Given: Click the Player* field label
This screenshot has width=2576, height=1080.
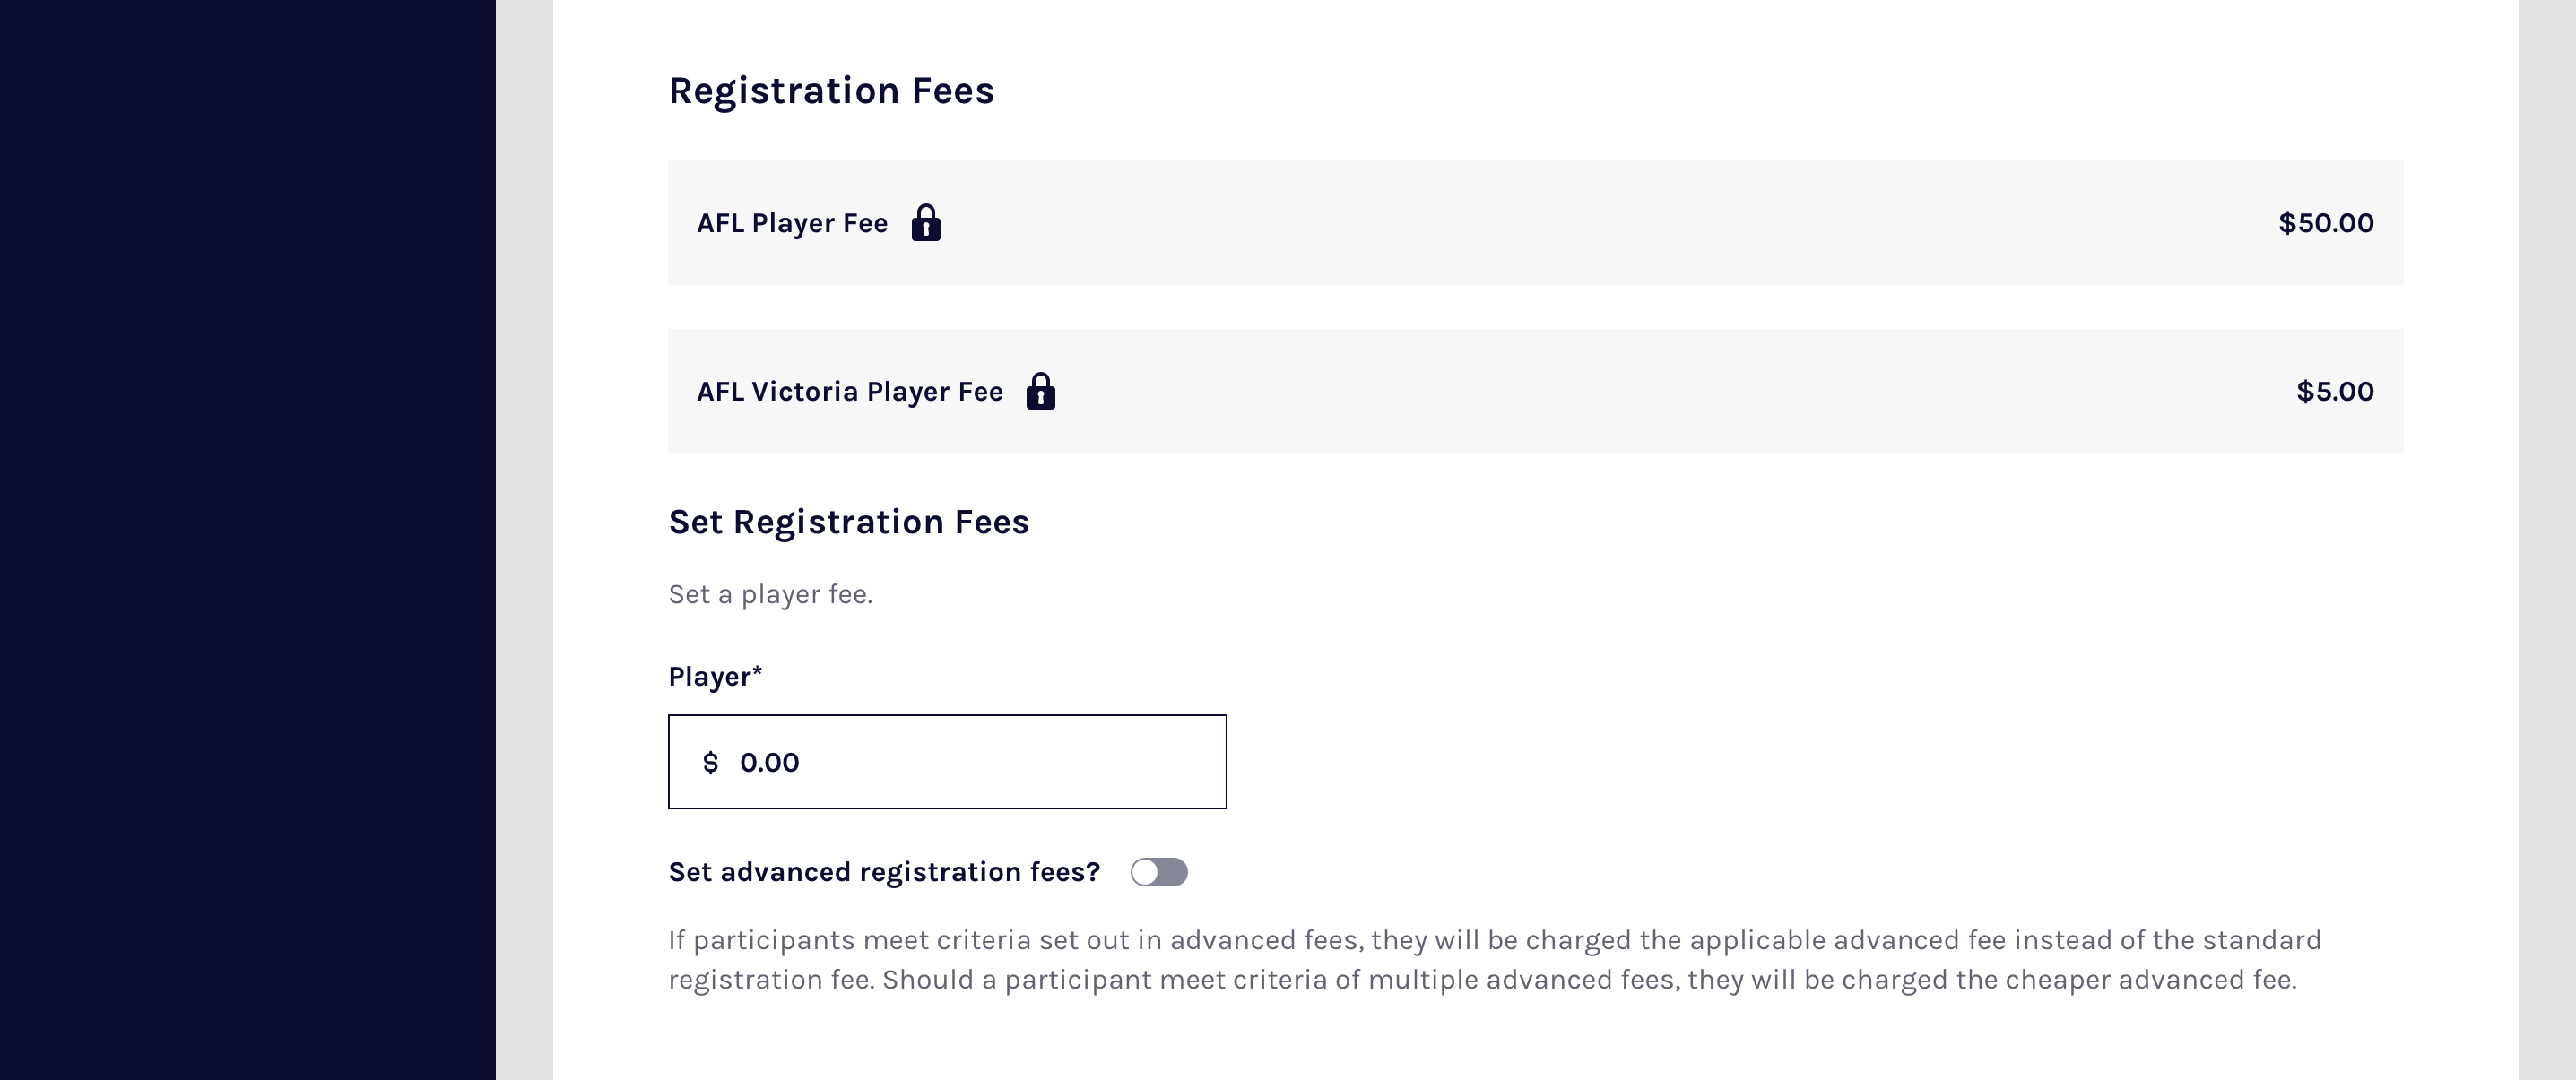Looking at the screenshot, I should pos(715,677).
